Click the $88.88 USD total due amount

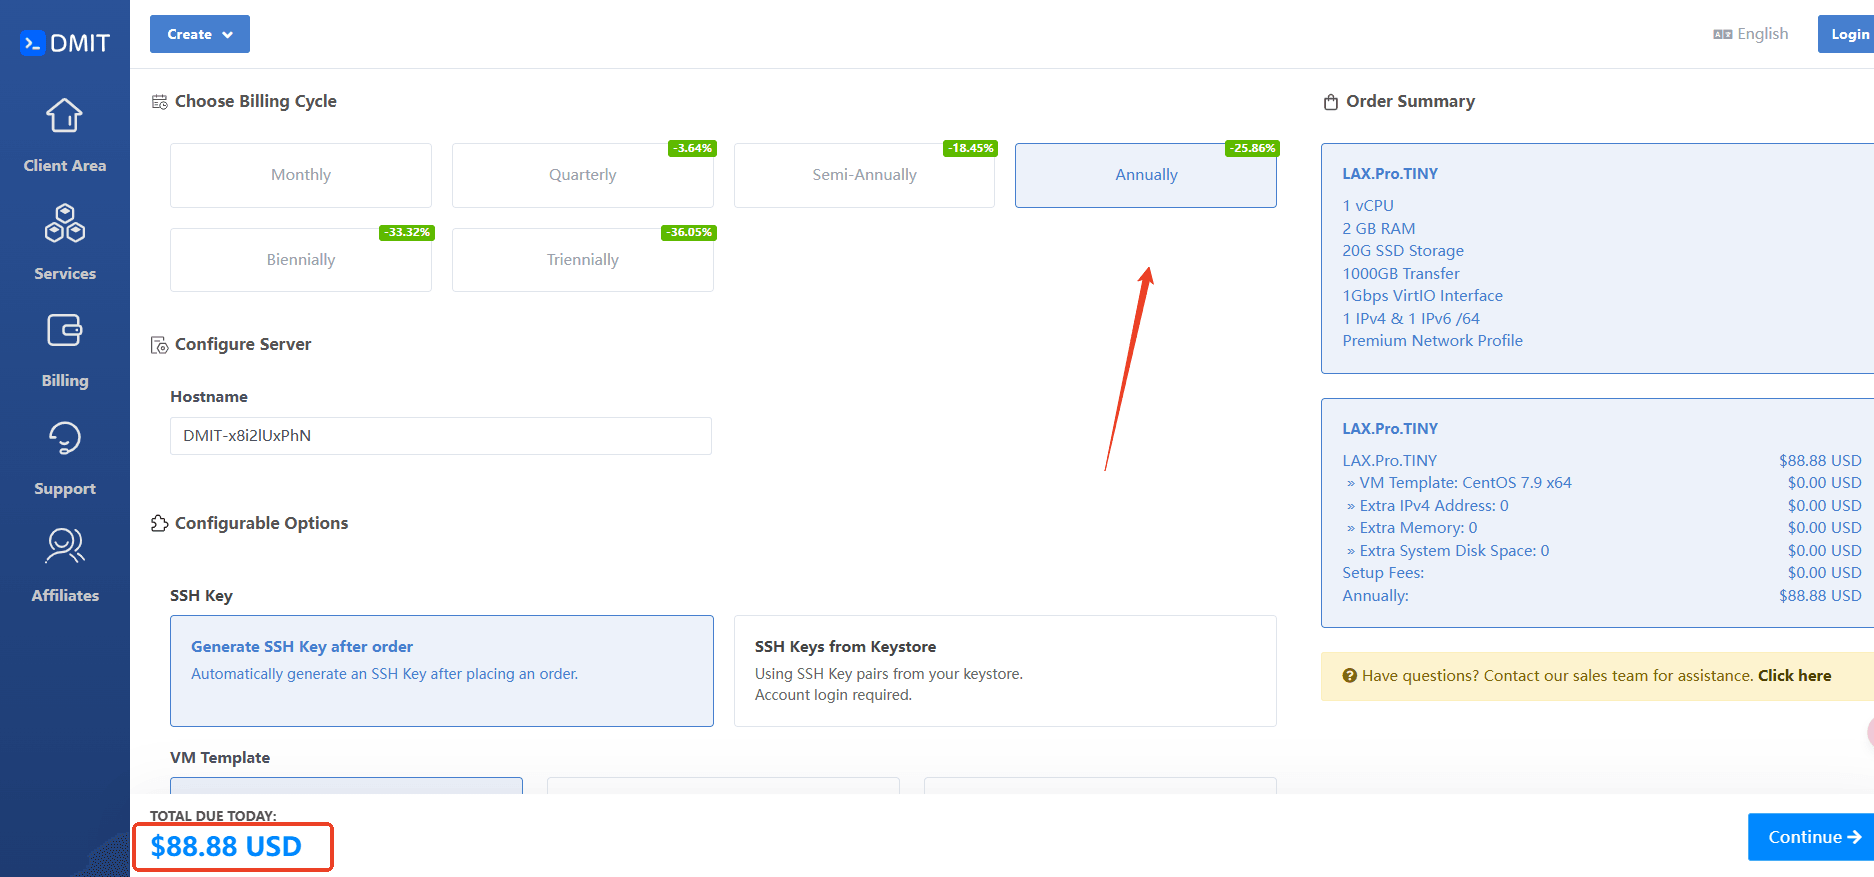click(x=226, y=847)
